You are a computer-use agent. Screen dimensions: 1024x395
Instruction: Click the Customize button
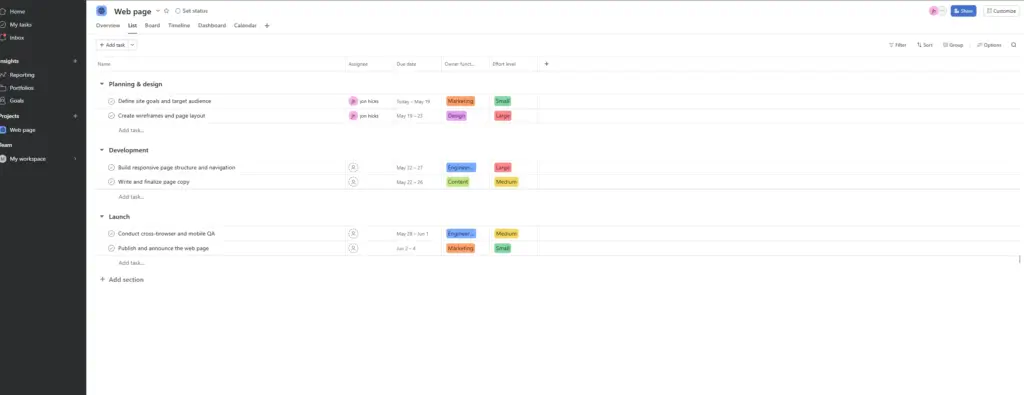[x=1001, y=11]
